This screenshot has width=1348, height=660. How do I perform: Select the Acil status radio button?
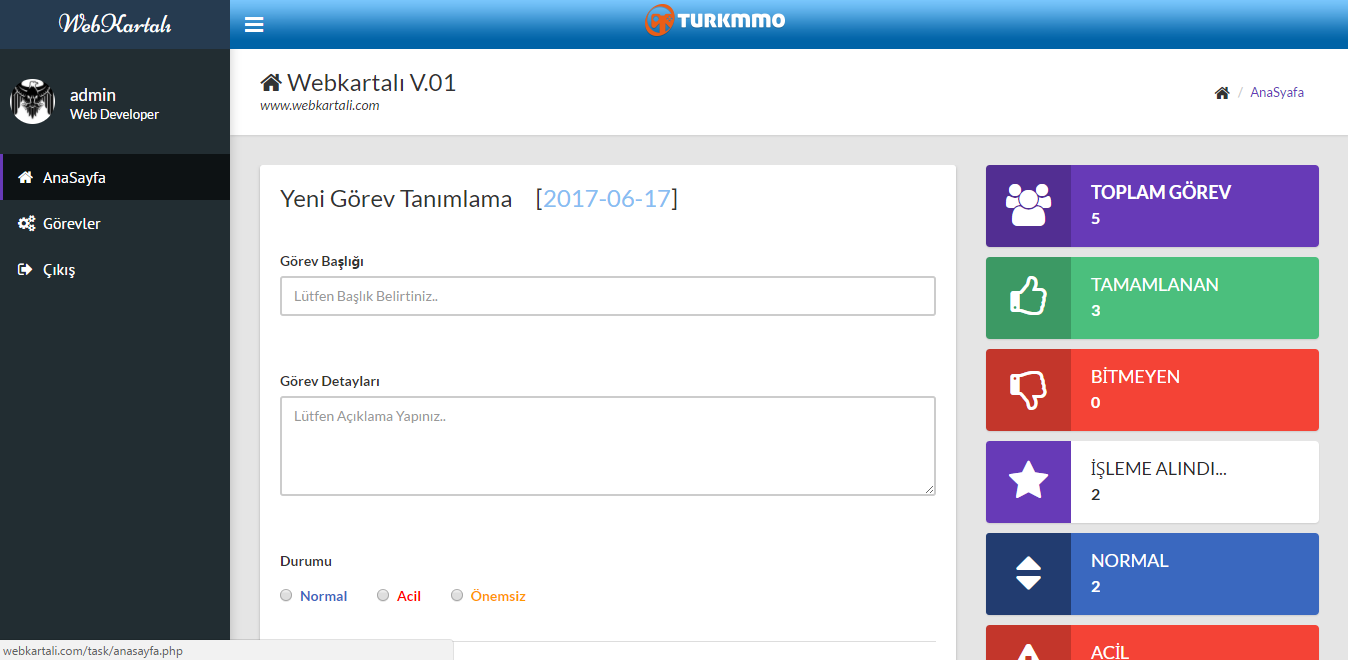coord(383,595)
